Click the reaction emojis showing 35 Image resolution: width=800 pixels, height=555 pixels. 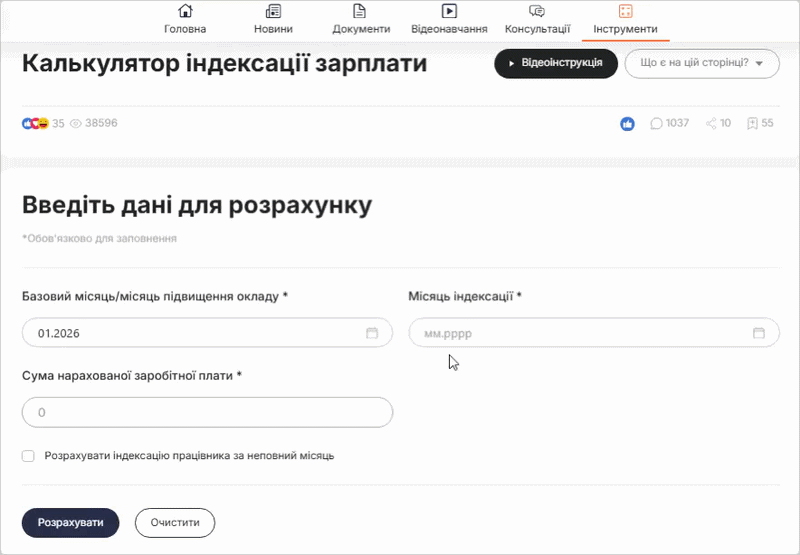click(35, 124)
